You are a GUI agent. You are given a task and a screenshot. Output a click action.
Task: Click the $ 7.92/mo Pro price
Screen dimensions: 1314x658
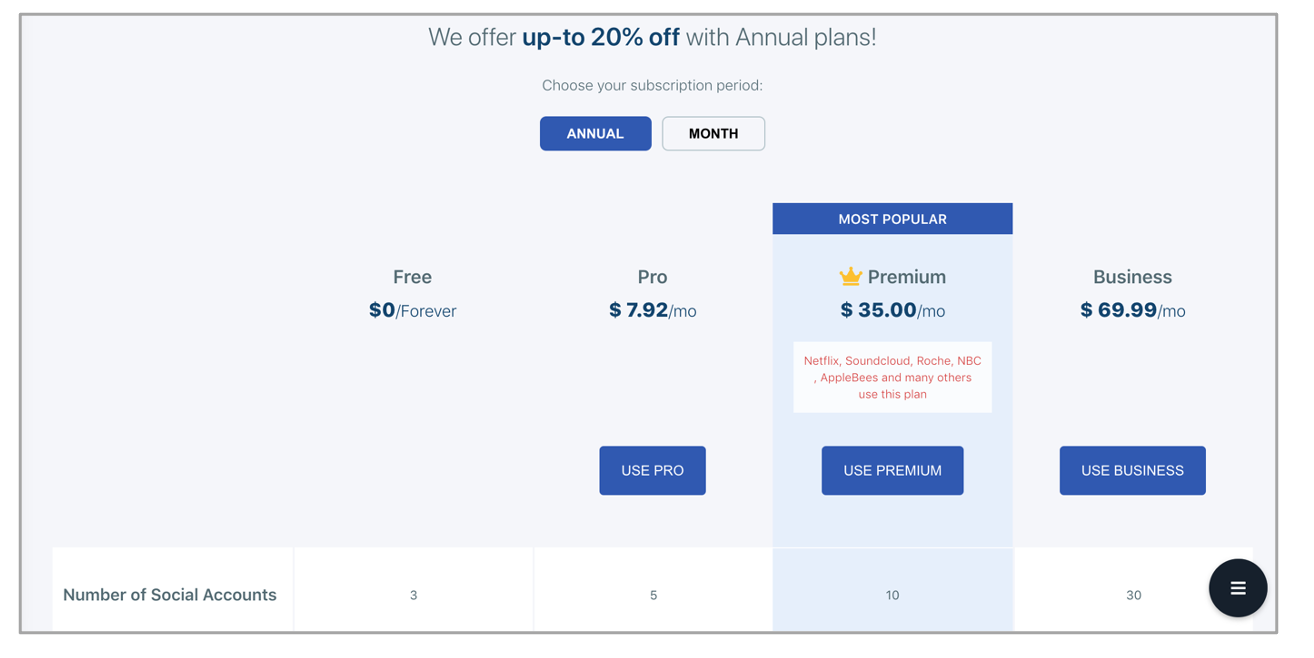click(652, 311)
